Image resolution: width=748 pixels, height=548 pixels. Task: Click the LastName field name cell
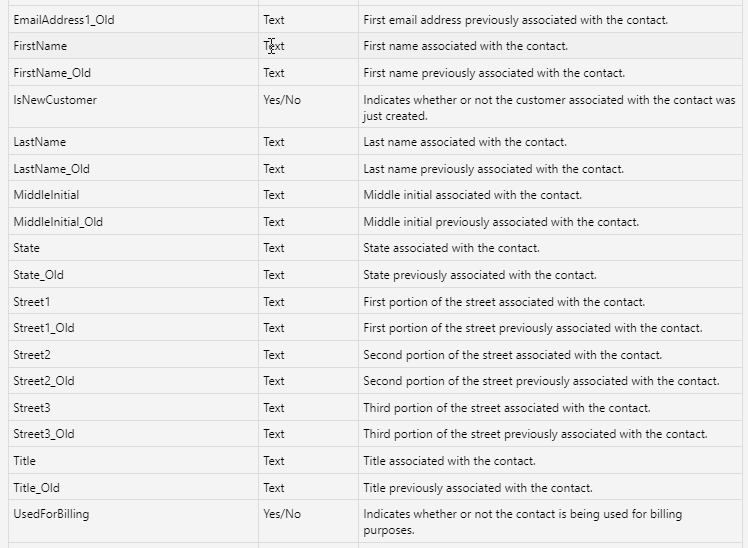(39, 142)
